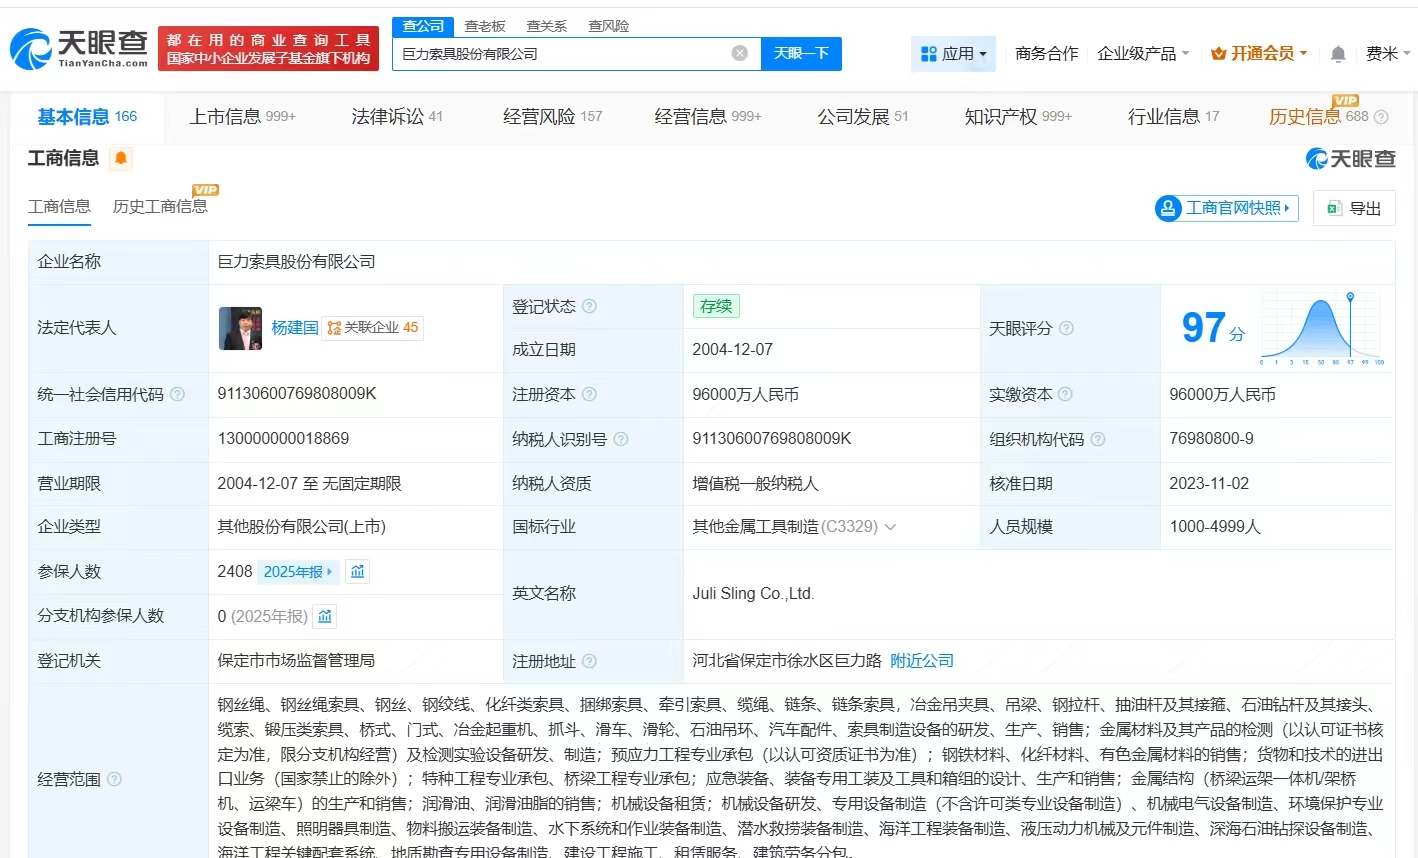Open help icon next to 天眼评分
The image size is (1418, 858).
[1066, 328]
